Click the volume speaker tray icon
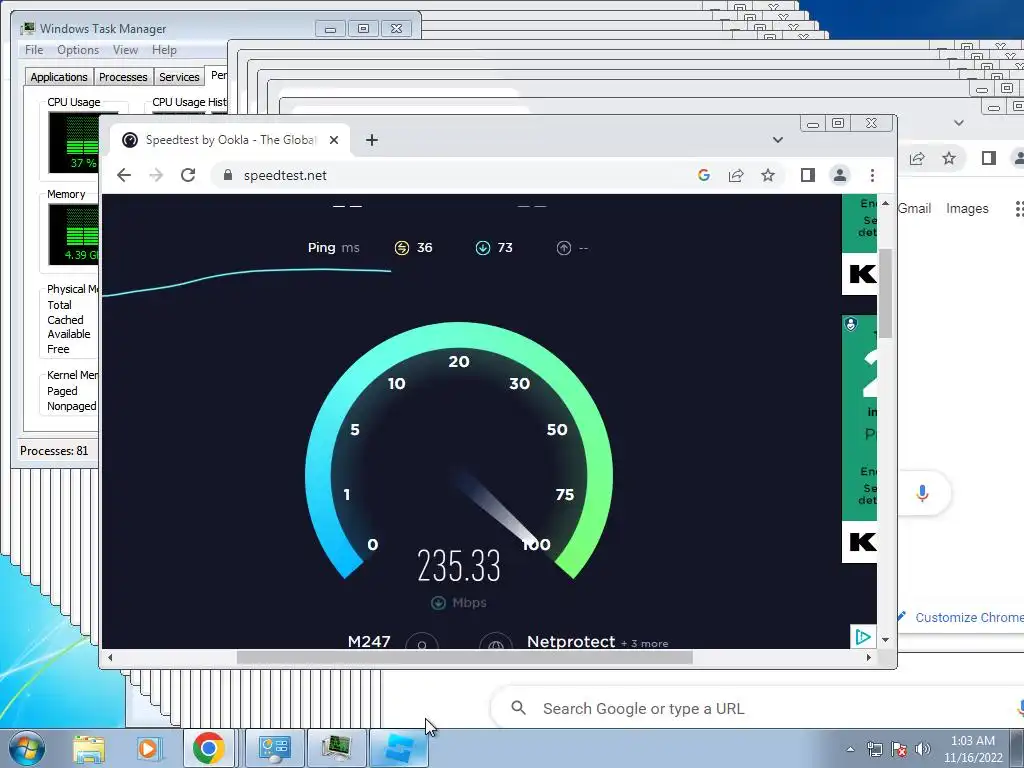The height and width of the screenshot is (768, 1024). click(x=923, y=749)
